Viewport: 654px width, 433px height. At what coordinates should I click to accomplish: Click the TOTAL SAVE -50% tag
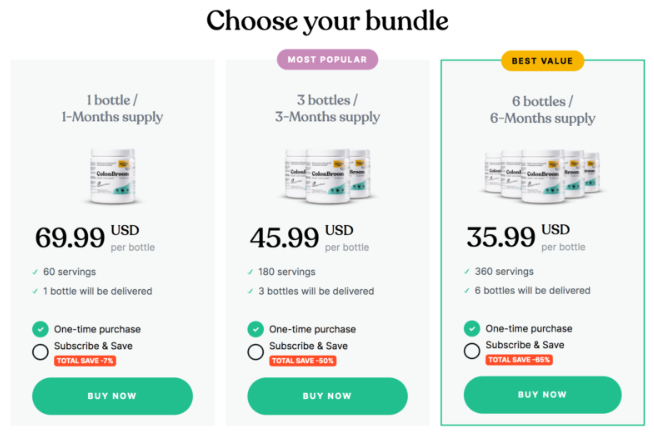[303, 361]
